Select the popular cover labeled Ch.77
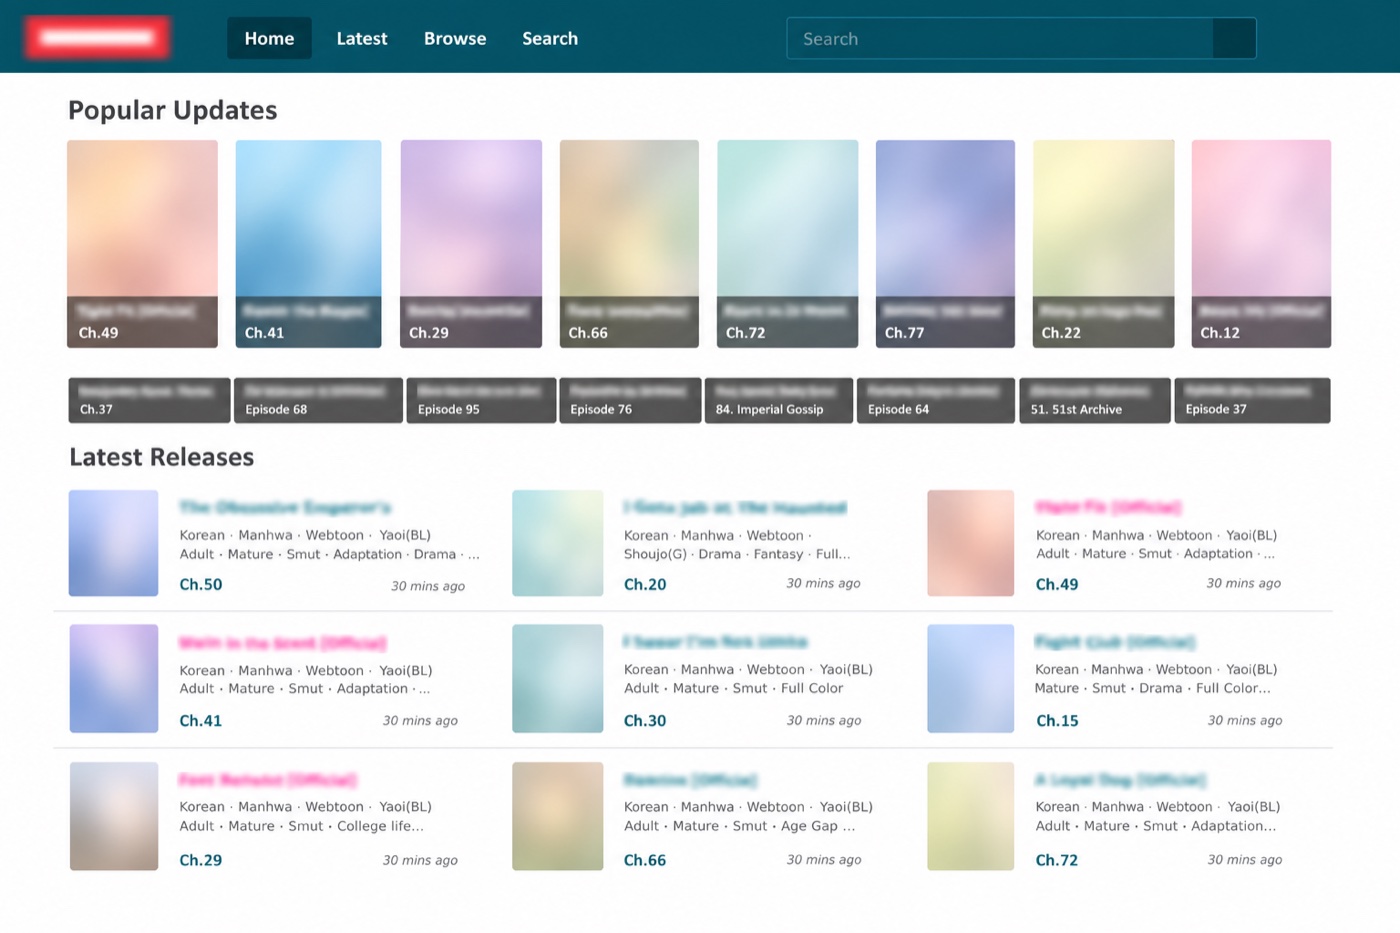Viewport: 1400px width, 933px height. click(x=945, y=244)
